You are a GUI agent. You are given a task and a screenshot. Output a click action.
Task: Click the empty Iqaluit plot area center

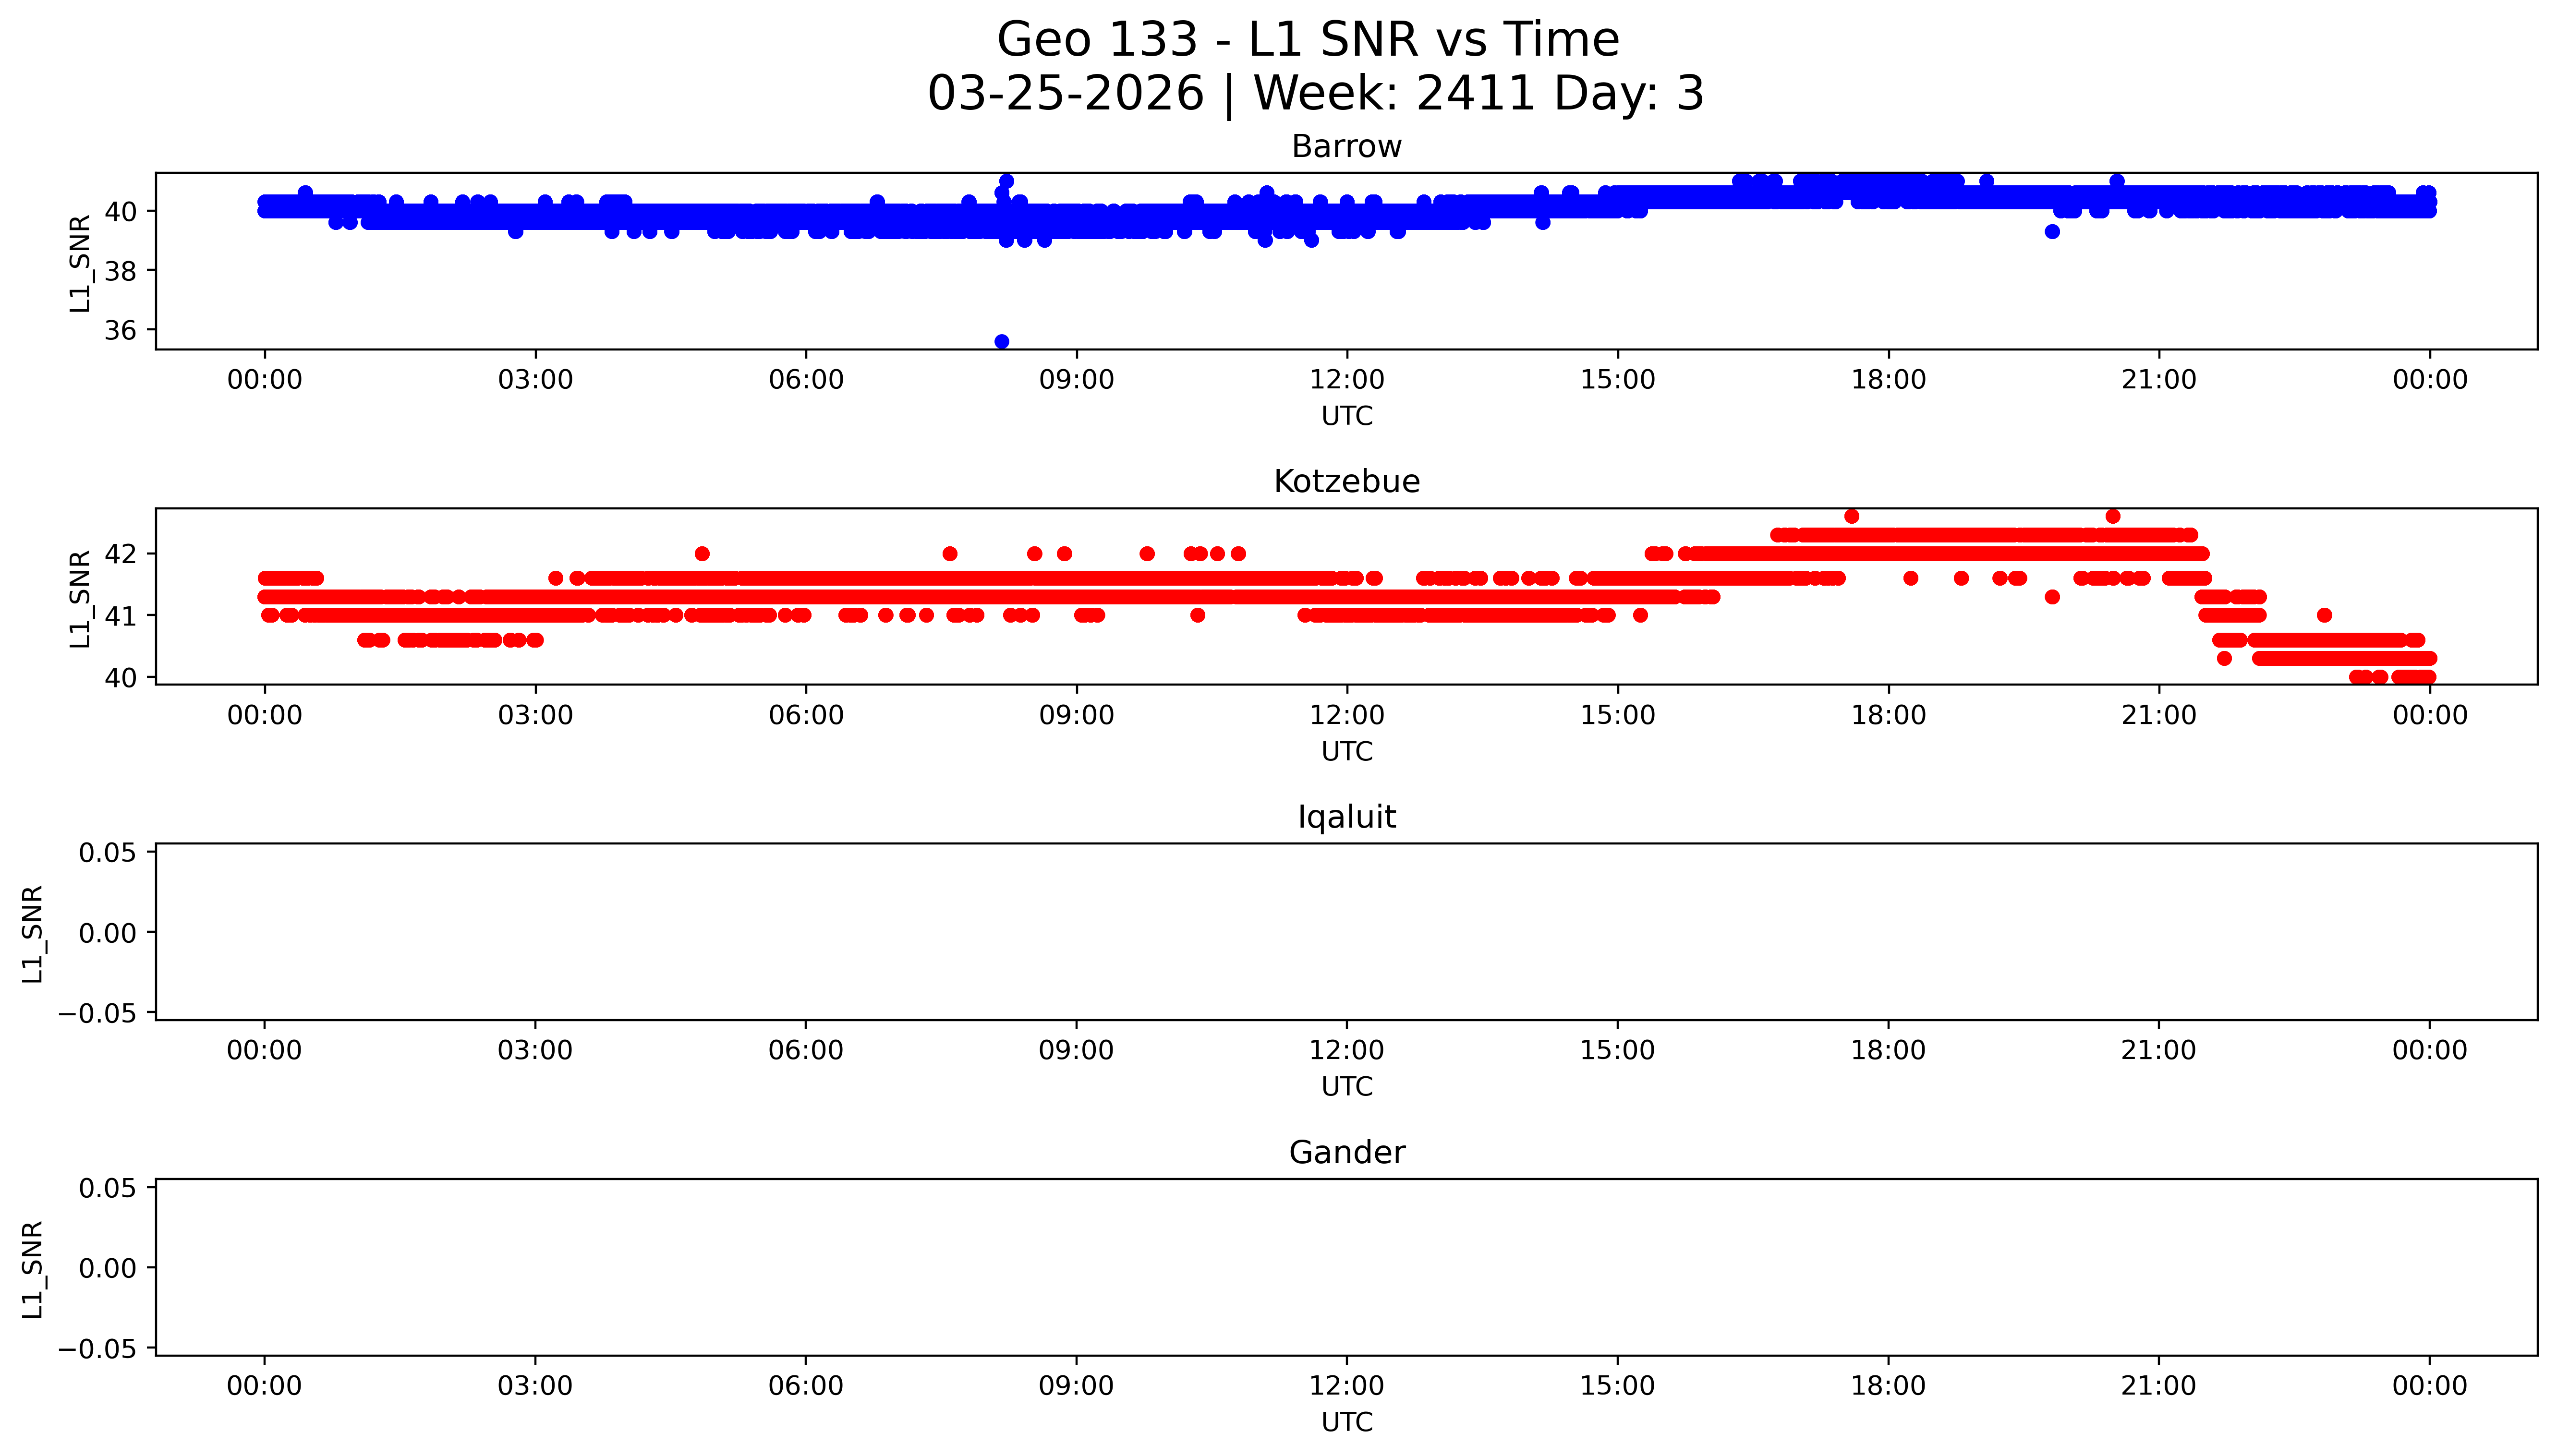[x=1346, y=932]
